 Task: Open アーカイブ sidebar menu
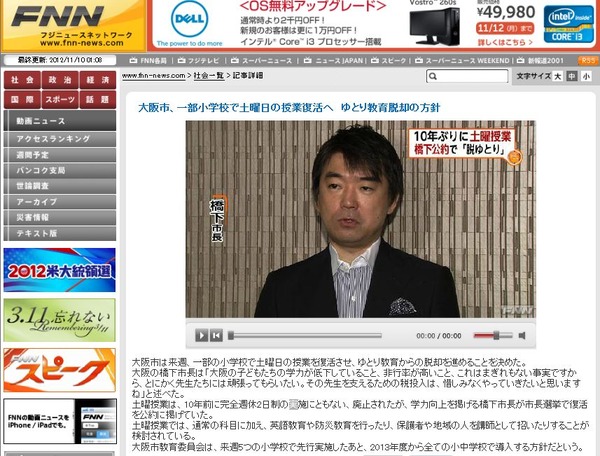click(x=60, y=202)
